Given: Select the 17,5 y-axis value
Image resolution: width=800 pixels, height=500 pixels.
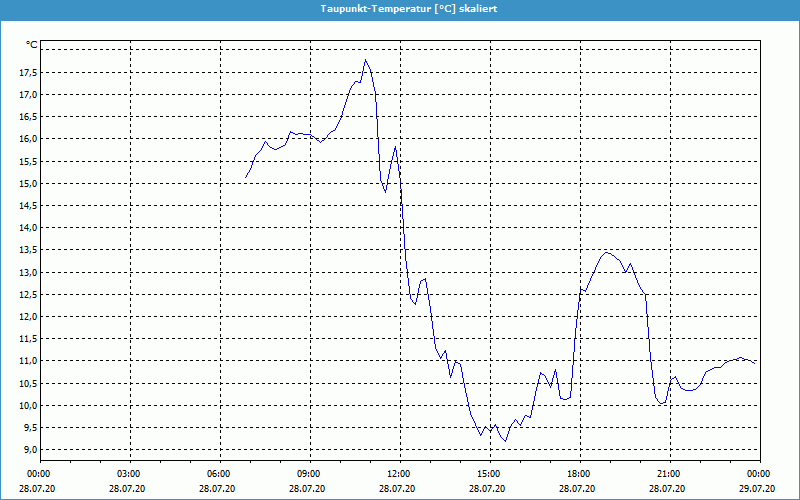Looking at the screenshot, I should click(28, 72).
